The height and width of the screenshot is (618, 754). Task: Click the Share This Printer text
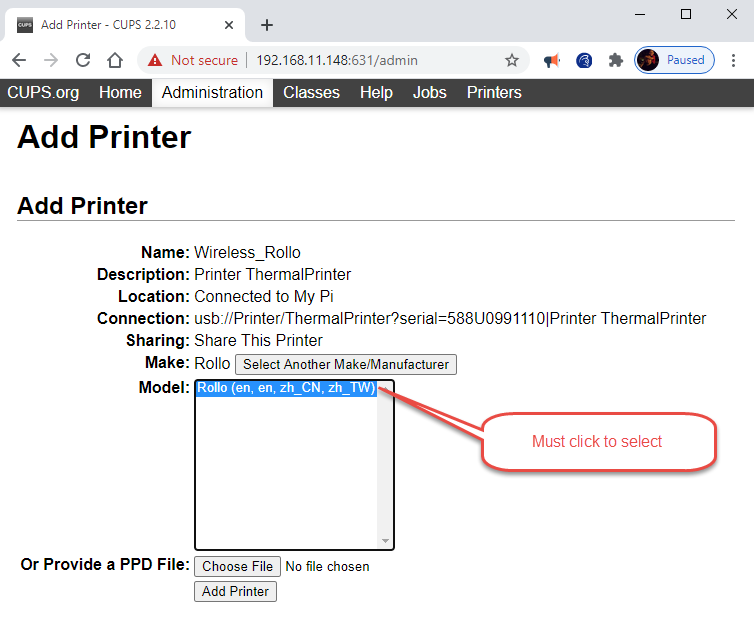[x=258, y=341]
